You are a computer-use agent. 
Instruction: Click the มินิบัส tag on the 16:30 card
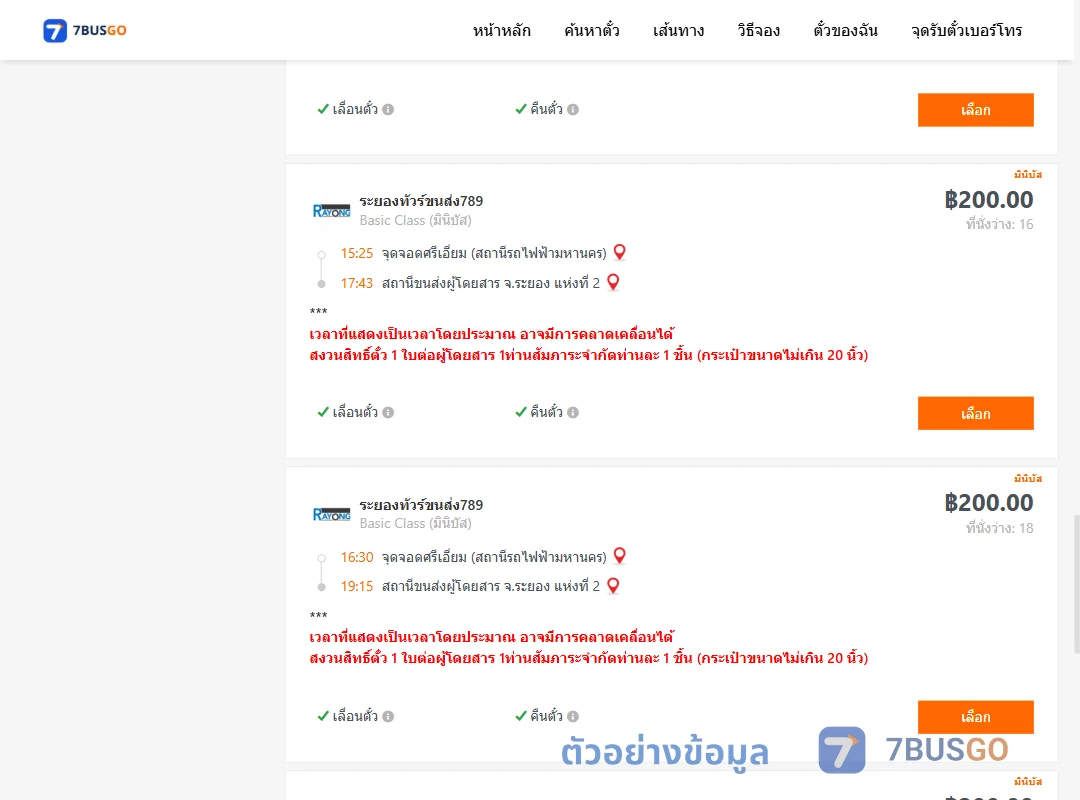pyautogui.click(x=1028, y=478)
